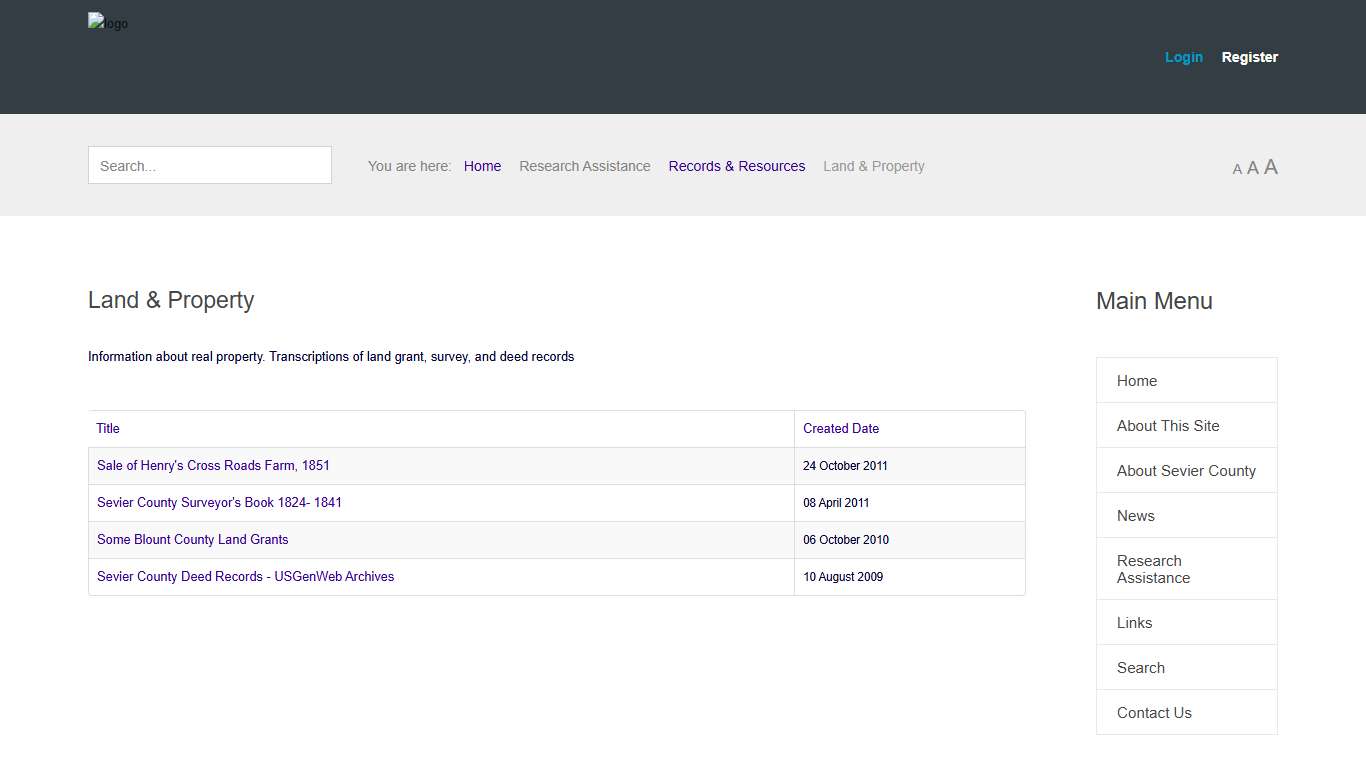1366x768 pixels.
Task: Sort table by Title column
Action: click(x=108, y=428)
